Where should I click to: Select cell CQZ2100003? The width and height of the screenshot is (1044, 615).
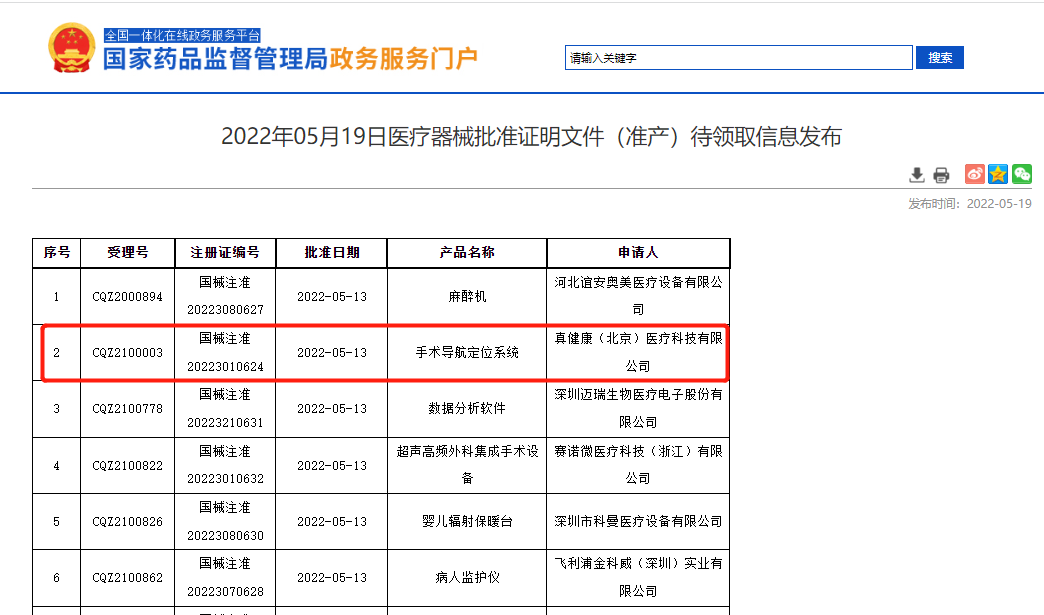tap(127, 353)
